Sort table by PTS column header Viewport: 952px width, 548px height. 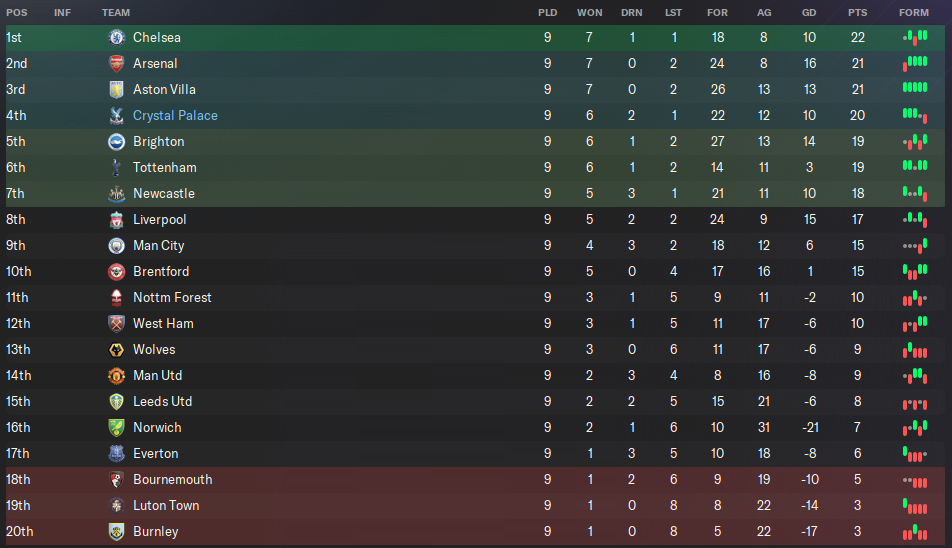coord(857,12)
